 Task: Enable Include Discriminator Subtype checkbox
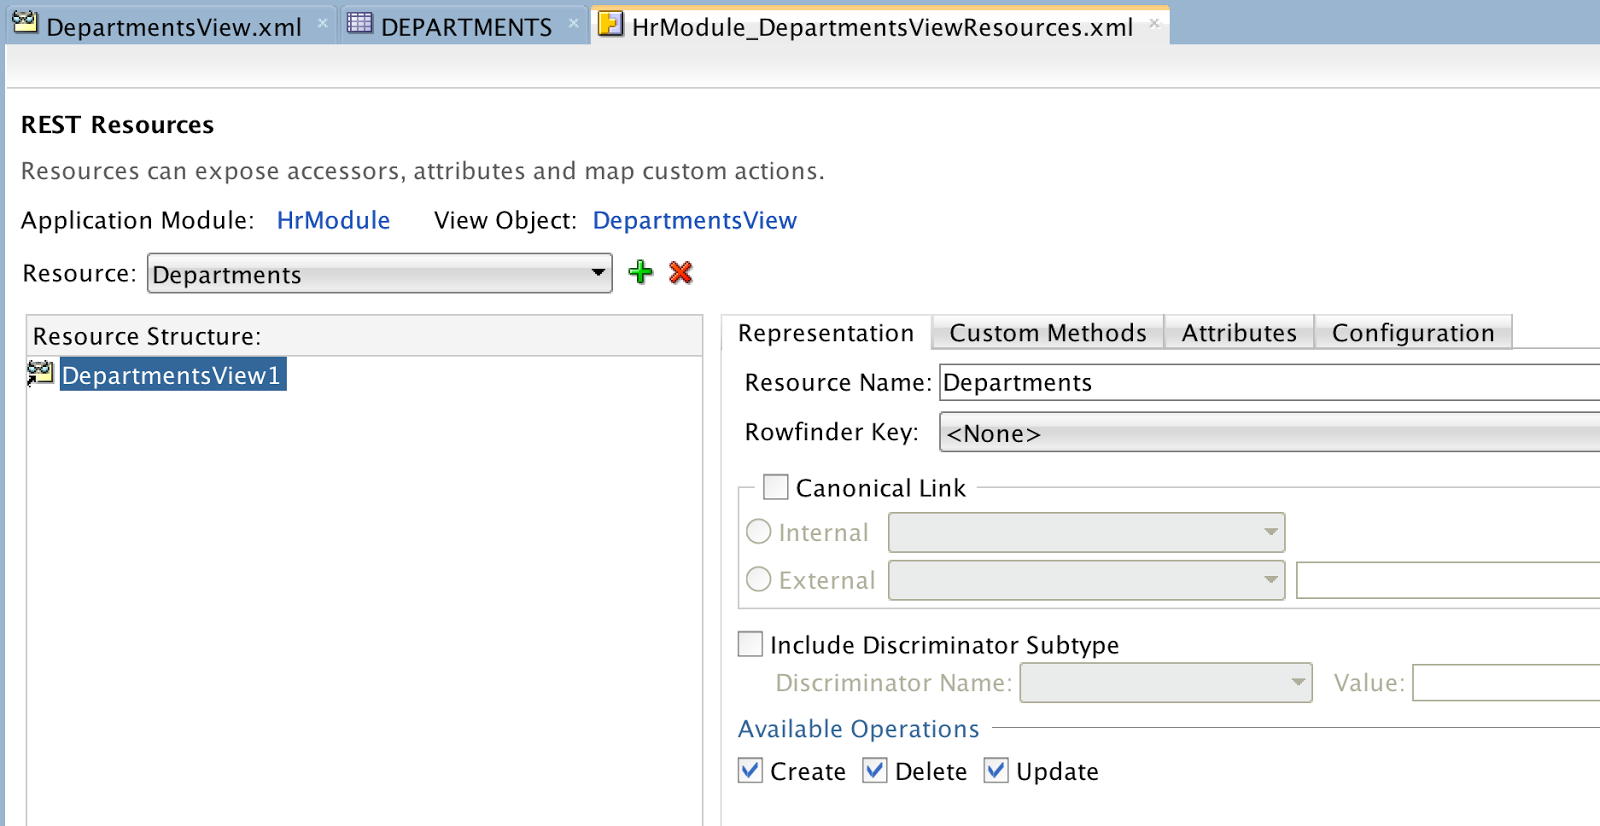(750, 644)
